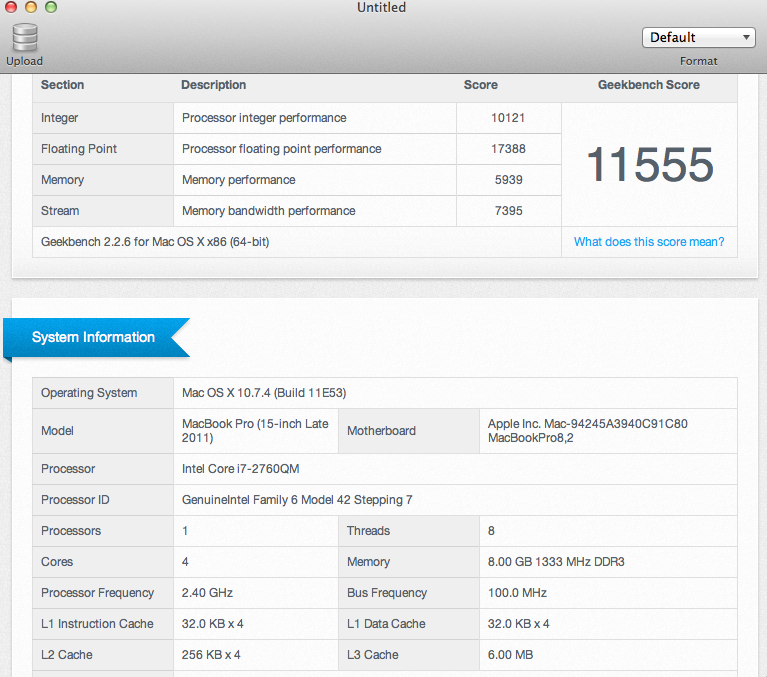The image size is (767, 677).
Task: Click L3 Cache value '6.00 MB'
Action: 510,655
